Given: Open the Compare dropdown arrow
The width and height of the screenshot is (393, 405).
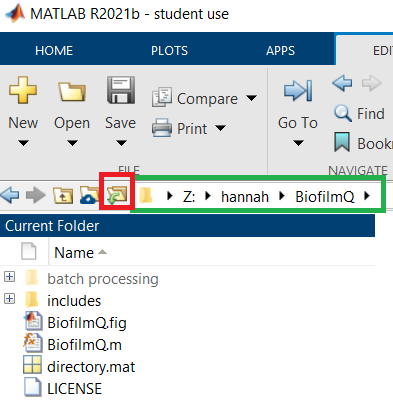Looking at the screenshot, I should pos(251,98).
